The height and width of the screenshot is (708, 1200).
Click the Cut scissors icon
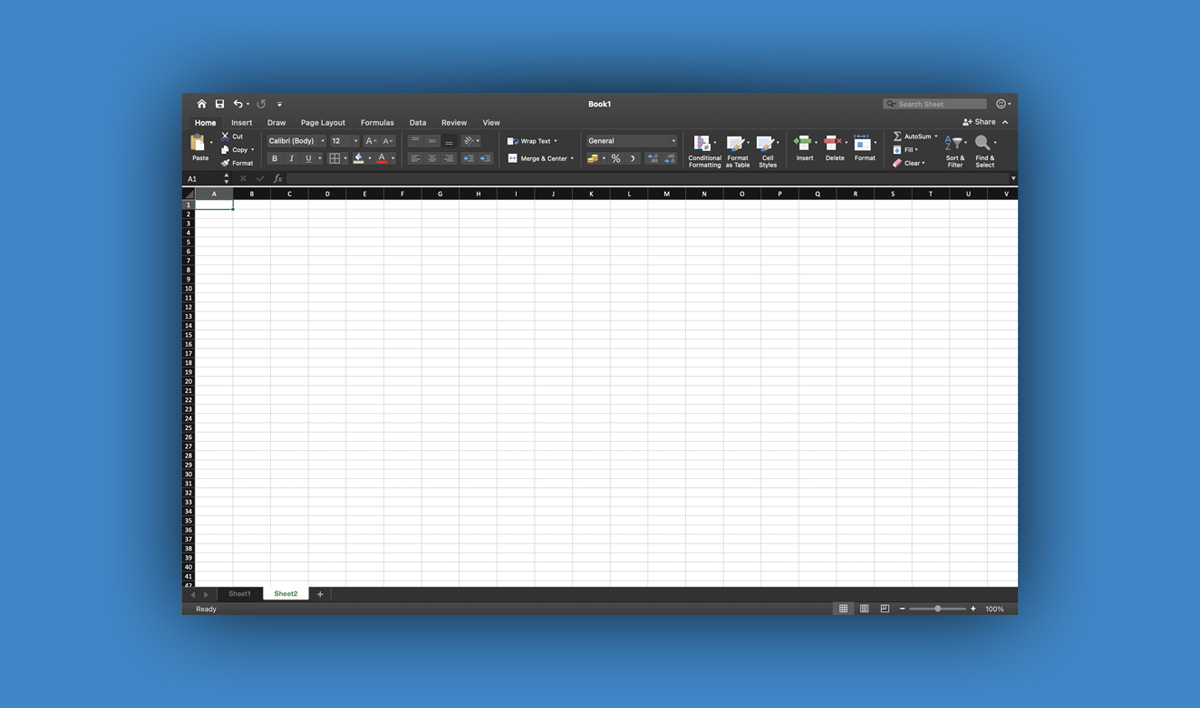pos(226,136)
